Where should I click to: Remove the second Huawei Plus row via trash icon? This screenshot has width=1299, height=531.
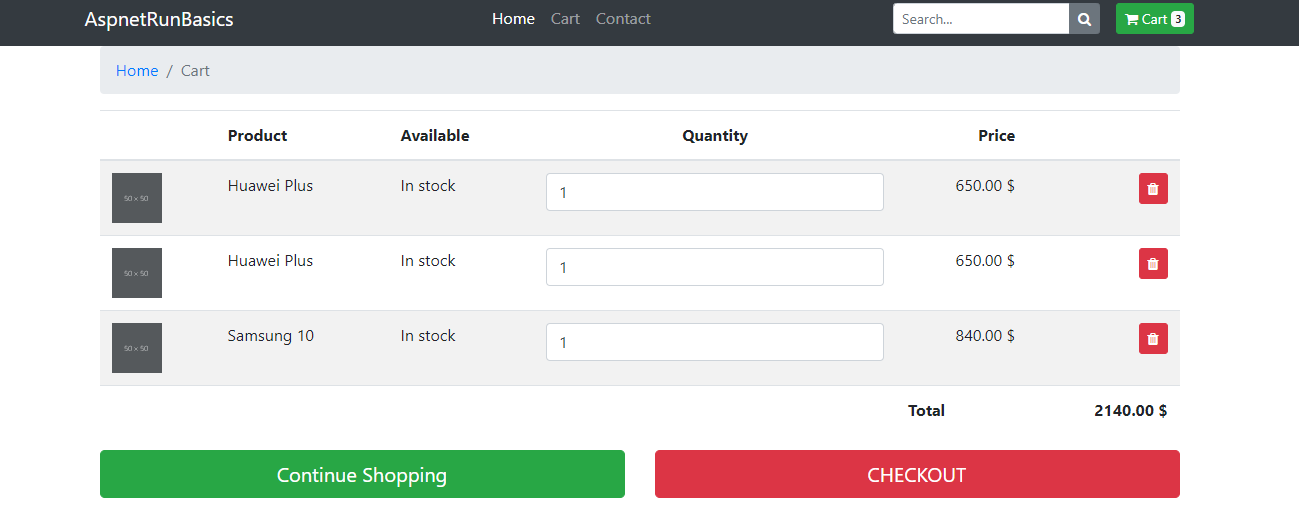click(1153, 264)
